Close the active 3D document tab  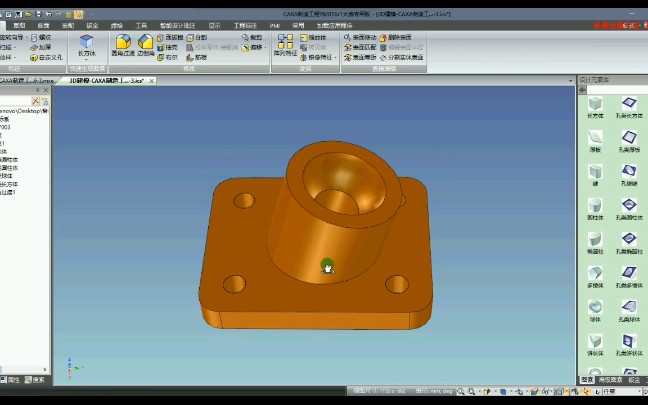tap(152, 81)
